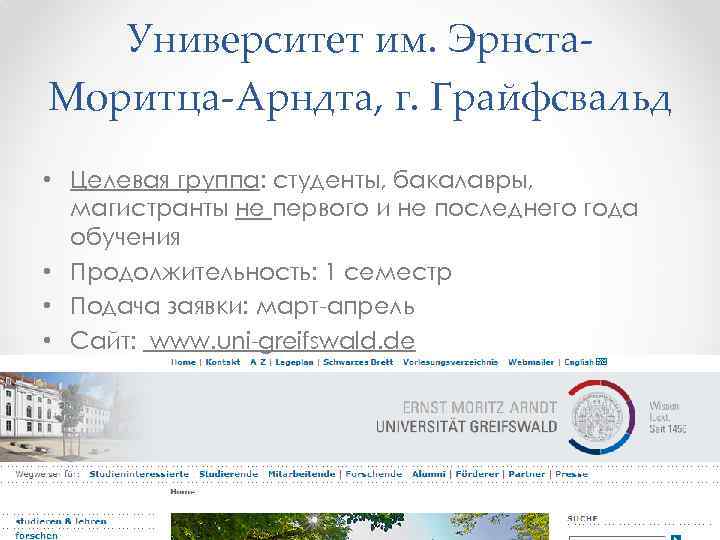Click the Wissen lockt. Seit 1456 slogan
This screenshot has height=540, width=720.
tap(668, 417)
